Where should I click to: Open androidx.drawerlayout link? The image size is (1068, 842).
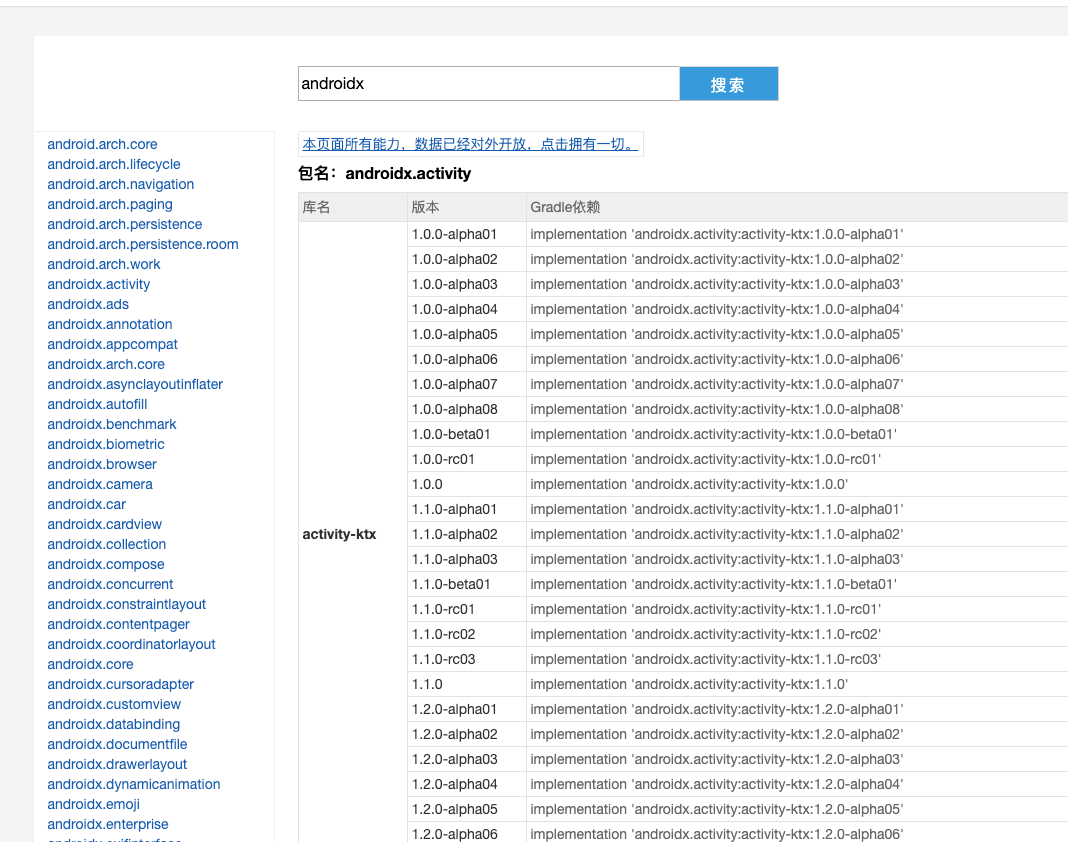click(x=117, y=764)
